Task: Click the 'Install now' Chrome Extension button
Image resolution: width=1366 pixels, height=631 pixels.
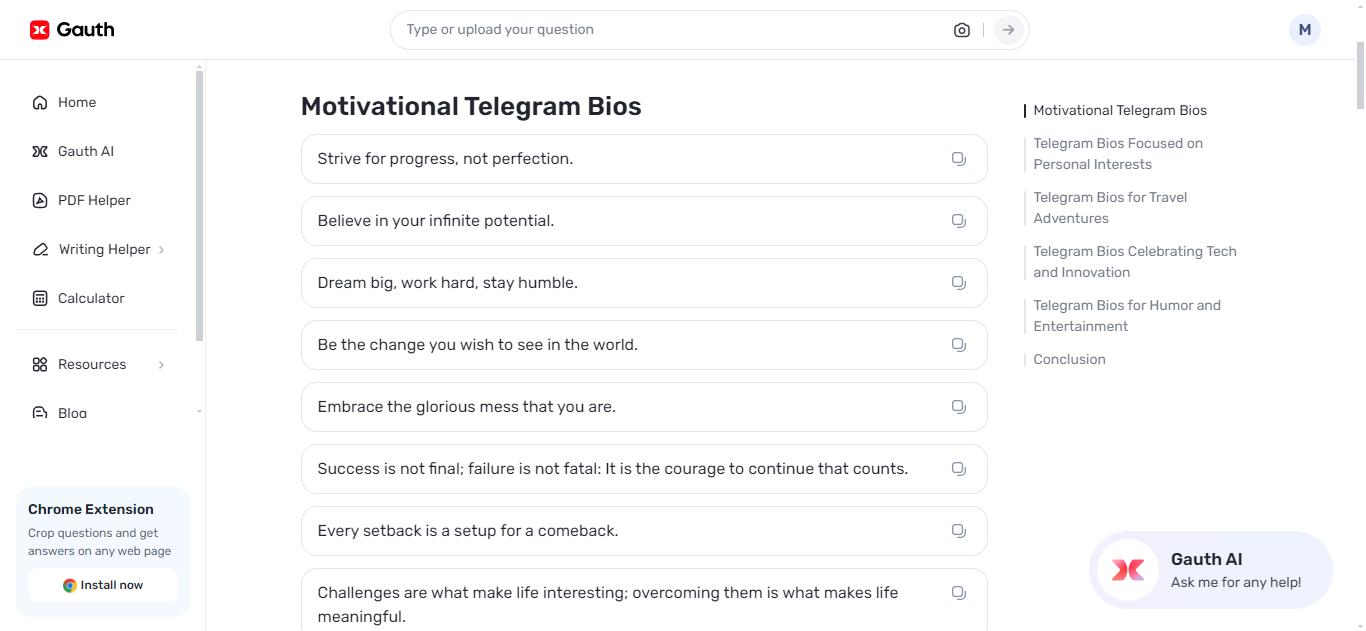Action: pyautogui.click(x=101, y=585)
